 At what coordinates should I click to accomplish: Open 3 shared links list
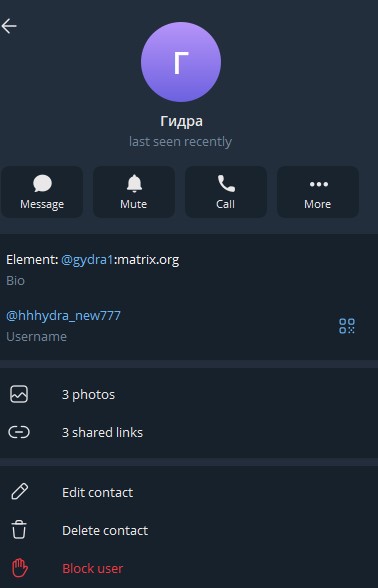click(x=102, y=432)
